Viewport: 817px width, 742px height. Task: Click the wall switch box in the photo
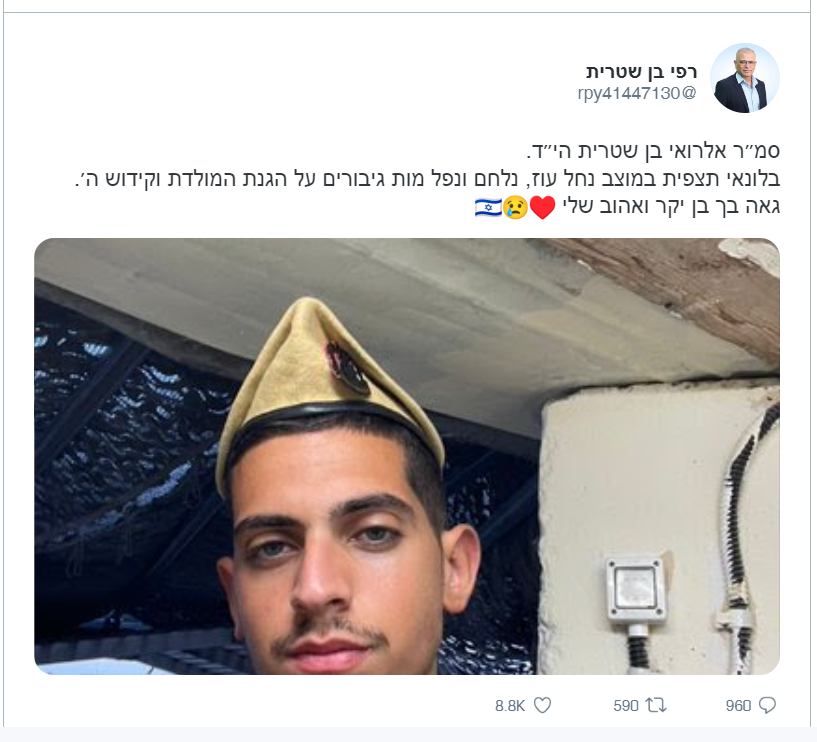pyautogui.click(x=636, y=590)
